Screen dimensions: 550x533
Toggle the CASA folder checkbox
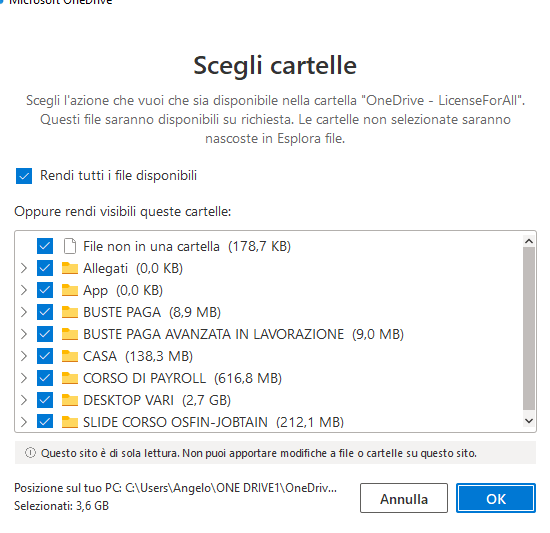coord(45,356)
